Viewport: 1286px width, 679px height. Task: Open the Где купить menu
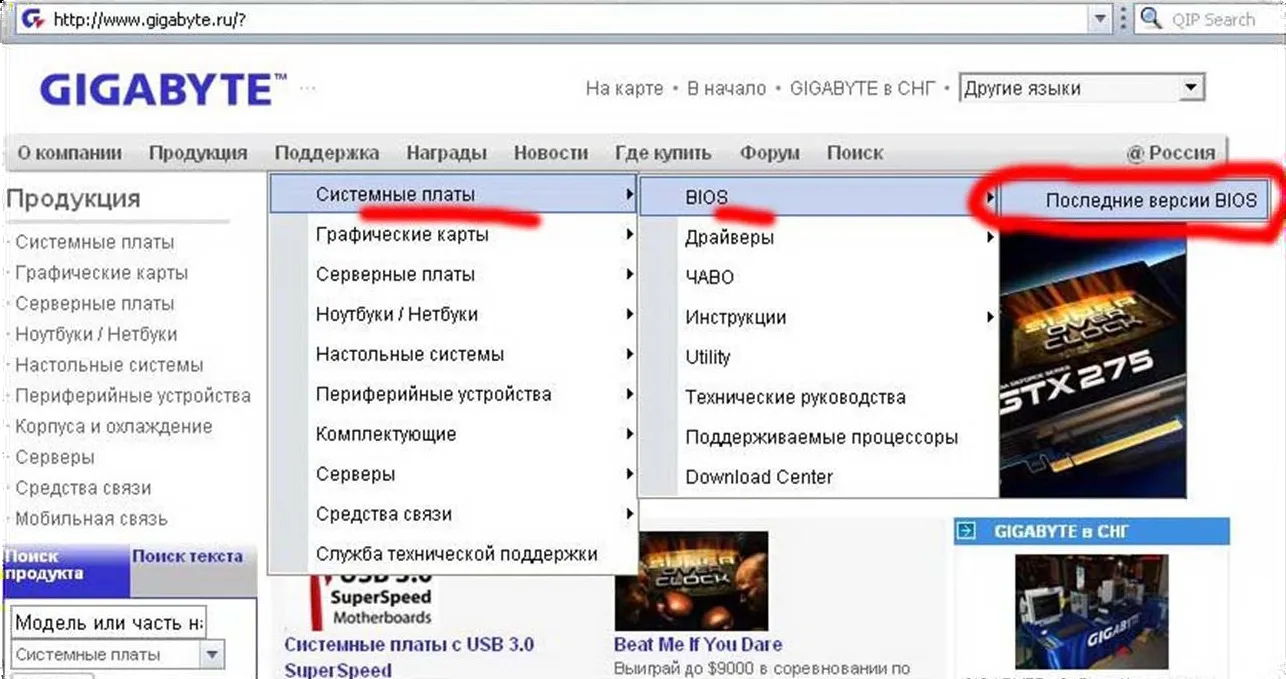[x=664, y=153]
